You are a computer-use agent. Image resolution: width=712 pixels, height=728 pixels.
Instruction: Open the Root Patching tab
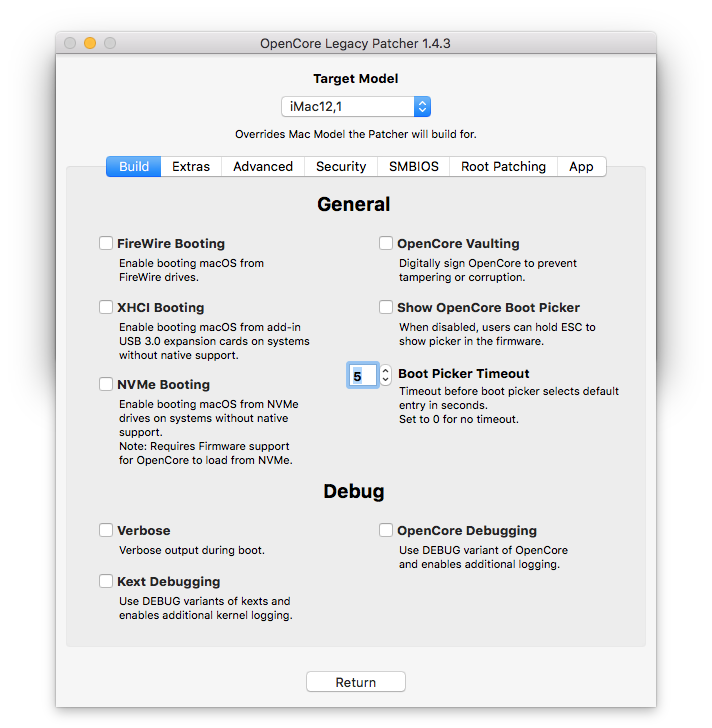pyautogui.click(x=504, y=167)
